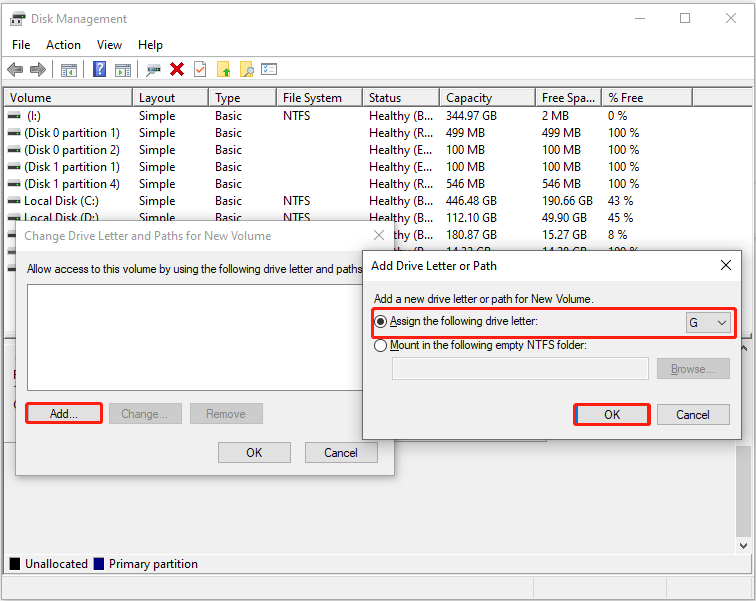Click the Disk Management title bar icon
756x601 pixels.
[17, 19]
